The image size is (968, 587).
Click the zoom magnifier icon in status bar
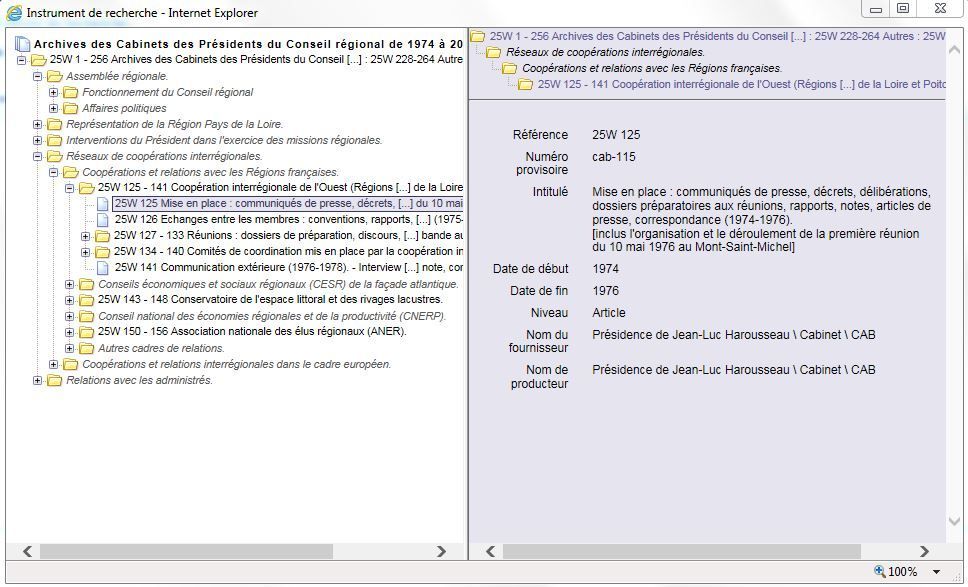(879, 572)
